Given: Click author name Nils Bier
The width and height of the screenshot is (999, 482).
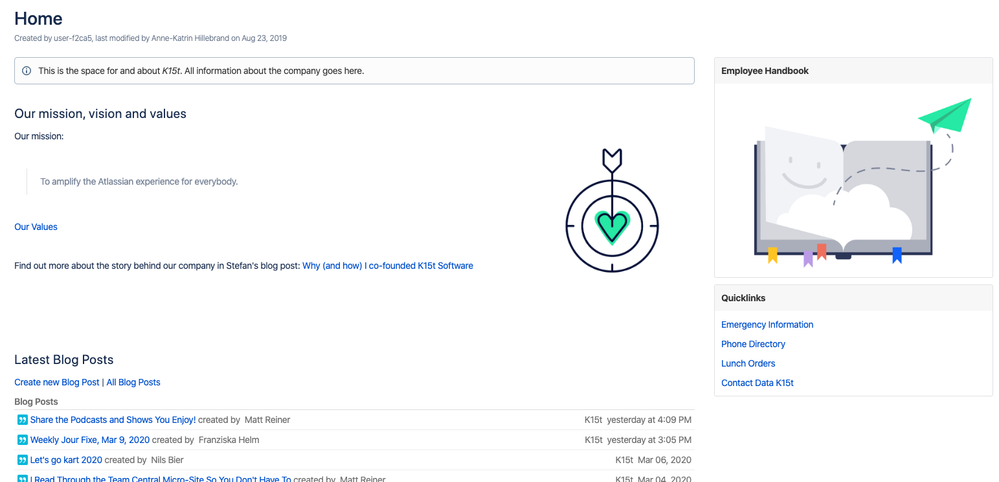Looking at the screenshot, I should (x=167, y=460).
